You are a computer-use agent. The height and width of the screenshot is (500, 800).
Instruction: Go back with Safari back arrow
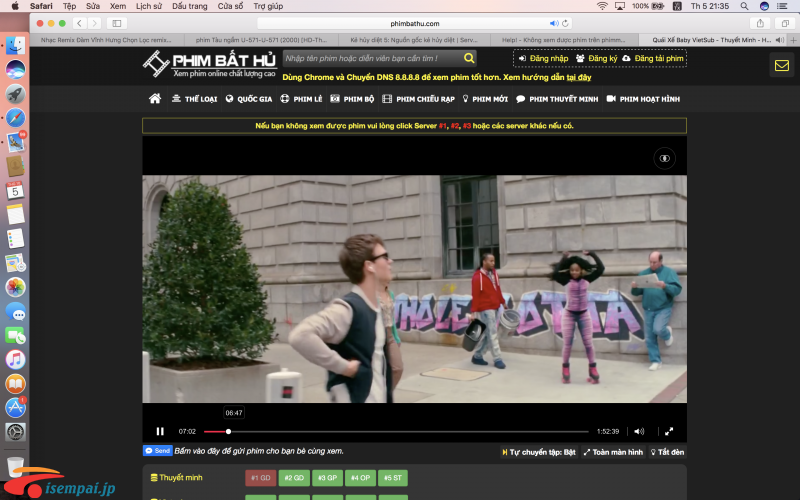tap(79, 23)
